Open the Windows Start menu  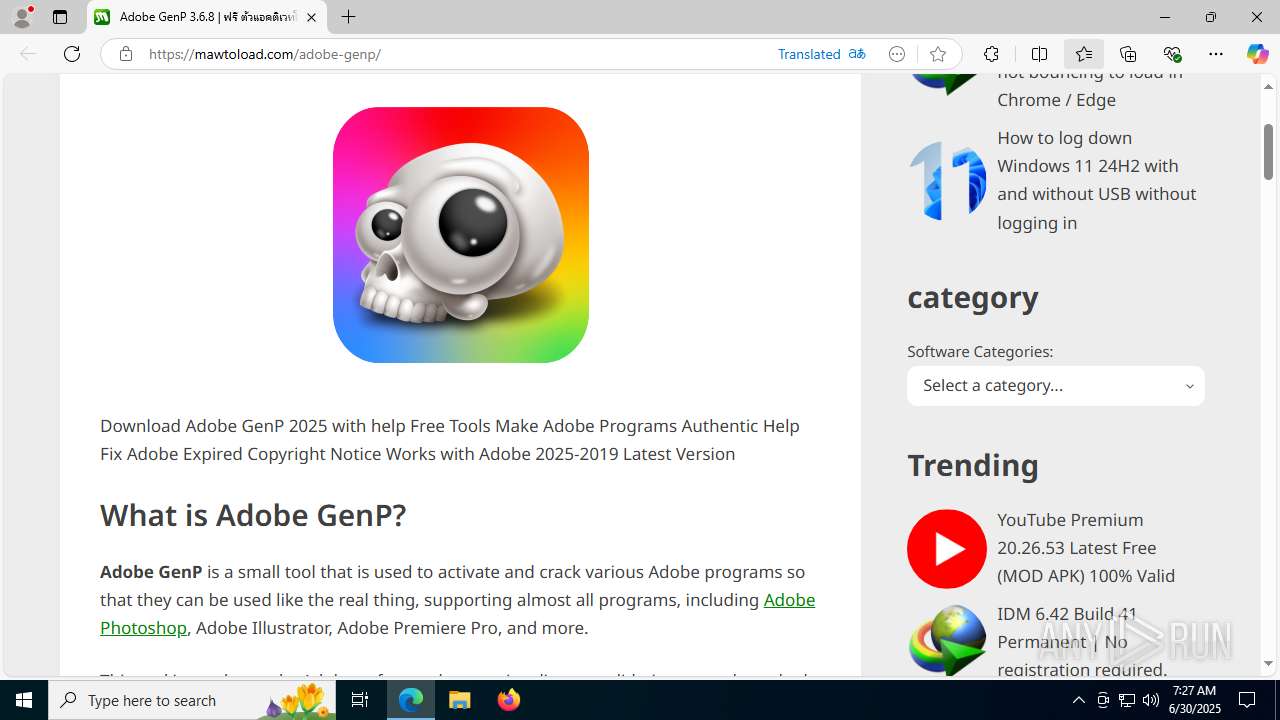click(24, 700)
